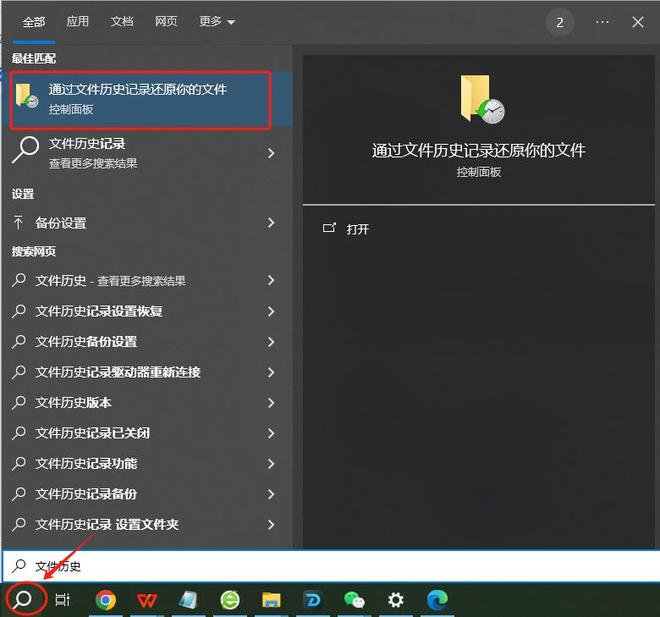Open Settings gear icon on taskbar
Image resolution: width=660 pixels, height=617 pixels.
(x=396, y=600)
